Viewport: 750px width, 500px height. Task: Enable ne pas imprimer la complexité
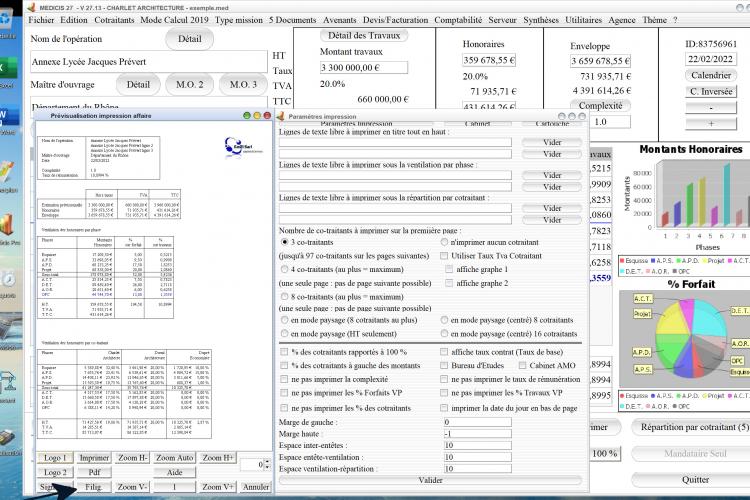point(284,379)
